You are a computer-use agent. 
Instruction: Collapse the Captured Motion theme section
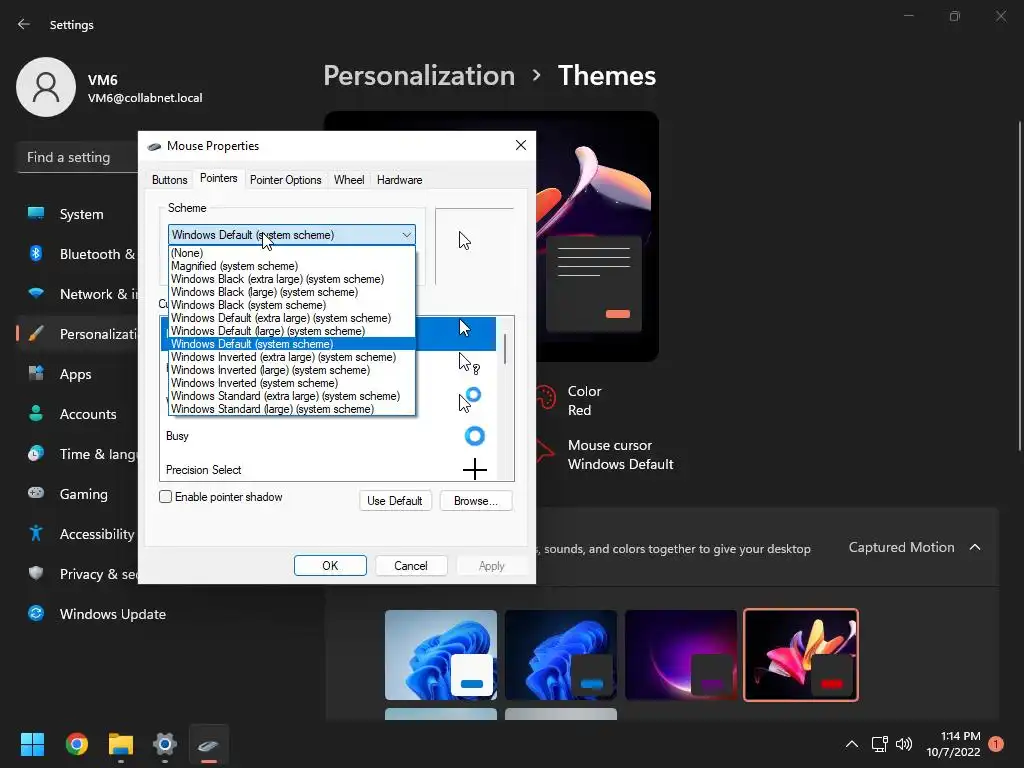coord(975,547)
